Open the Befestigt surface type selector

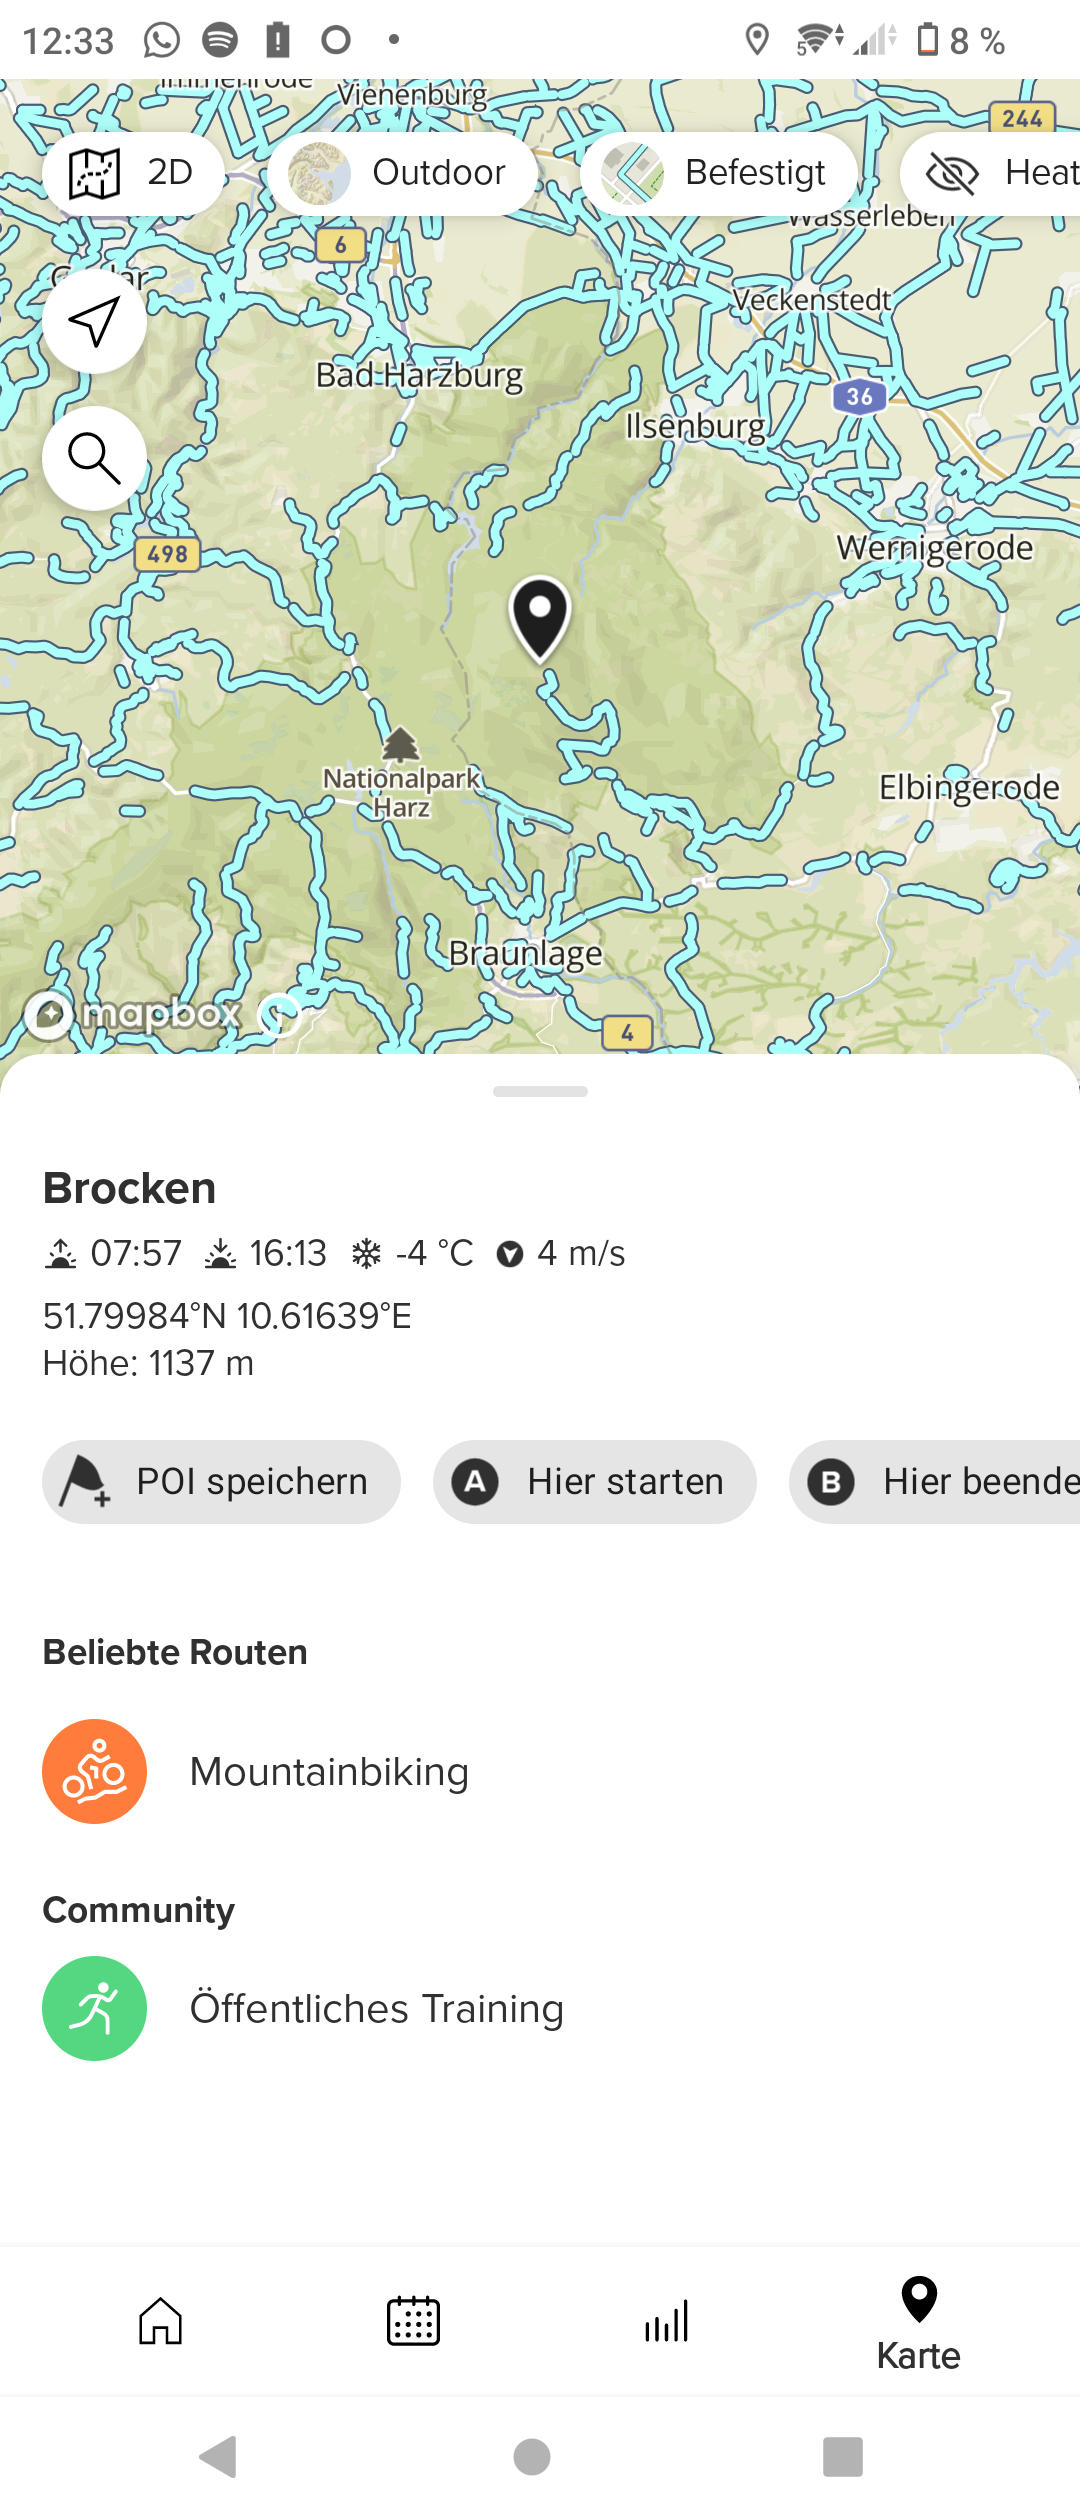(718, 173)
